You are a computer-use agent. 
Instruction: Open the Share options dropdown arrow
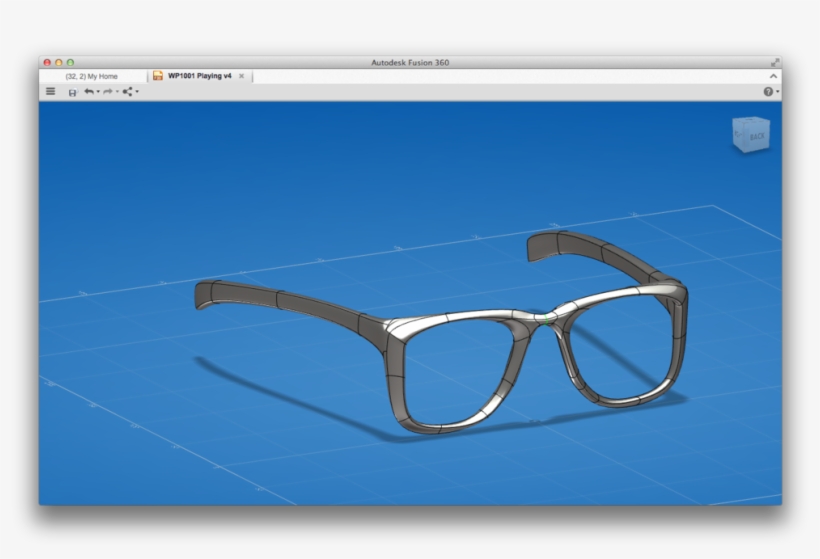[137, 92]
